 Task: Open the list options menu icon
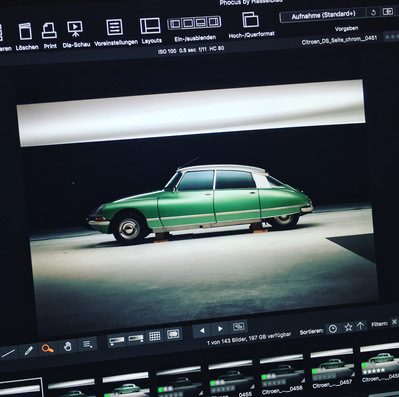(88, 344)
